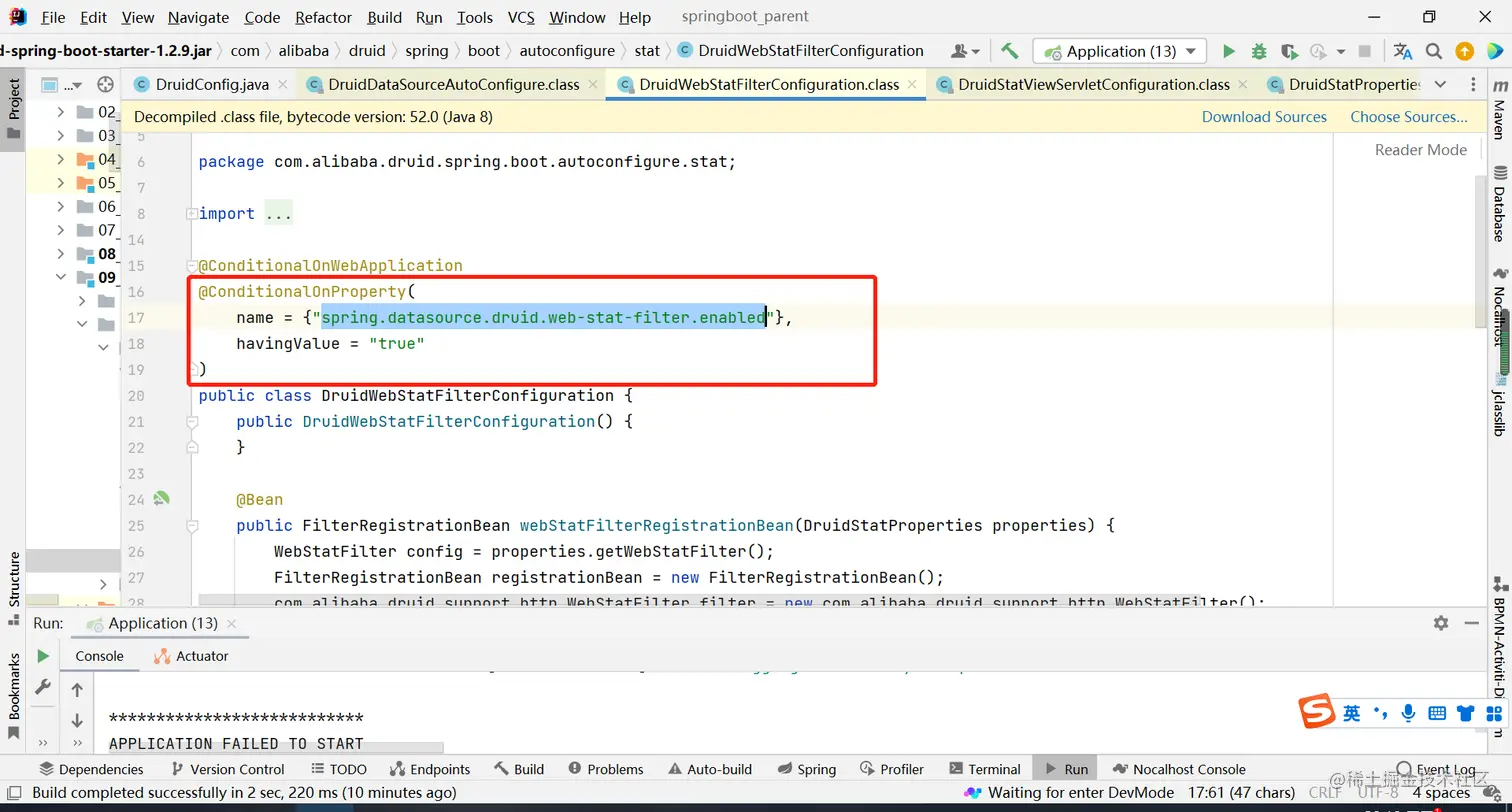Toggle the Bookmarks tool window
The image size is (1512, 812).
coord(14,697)
